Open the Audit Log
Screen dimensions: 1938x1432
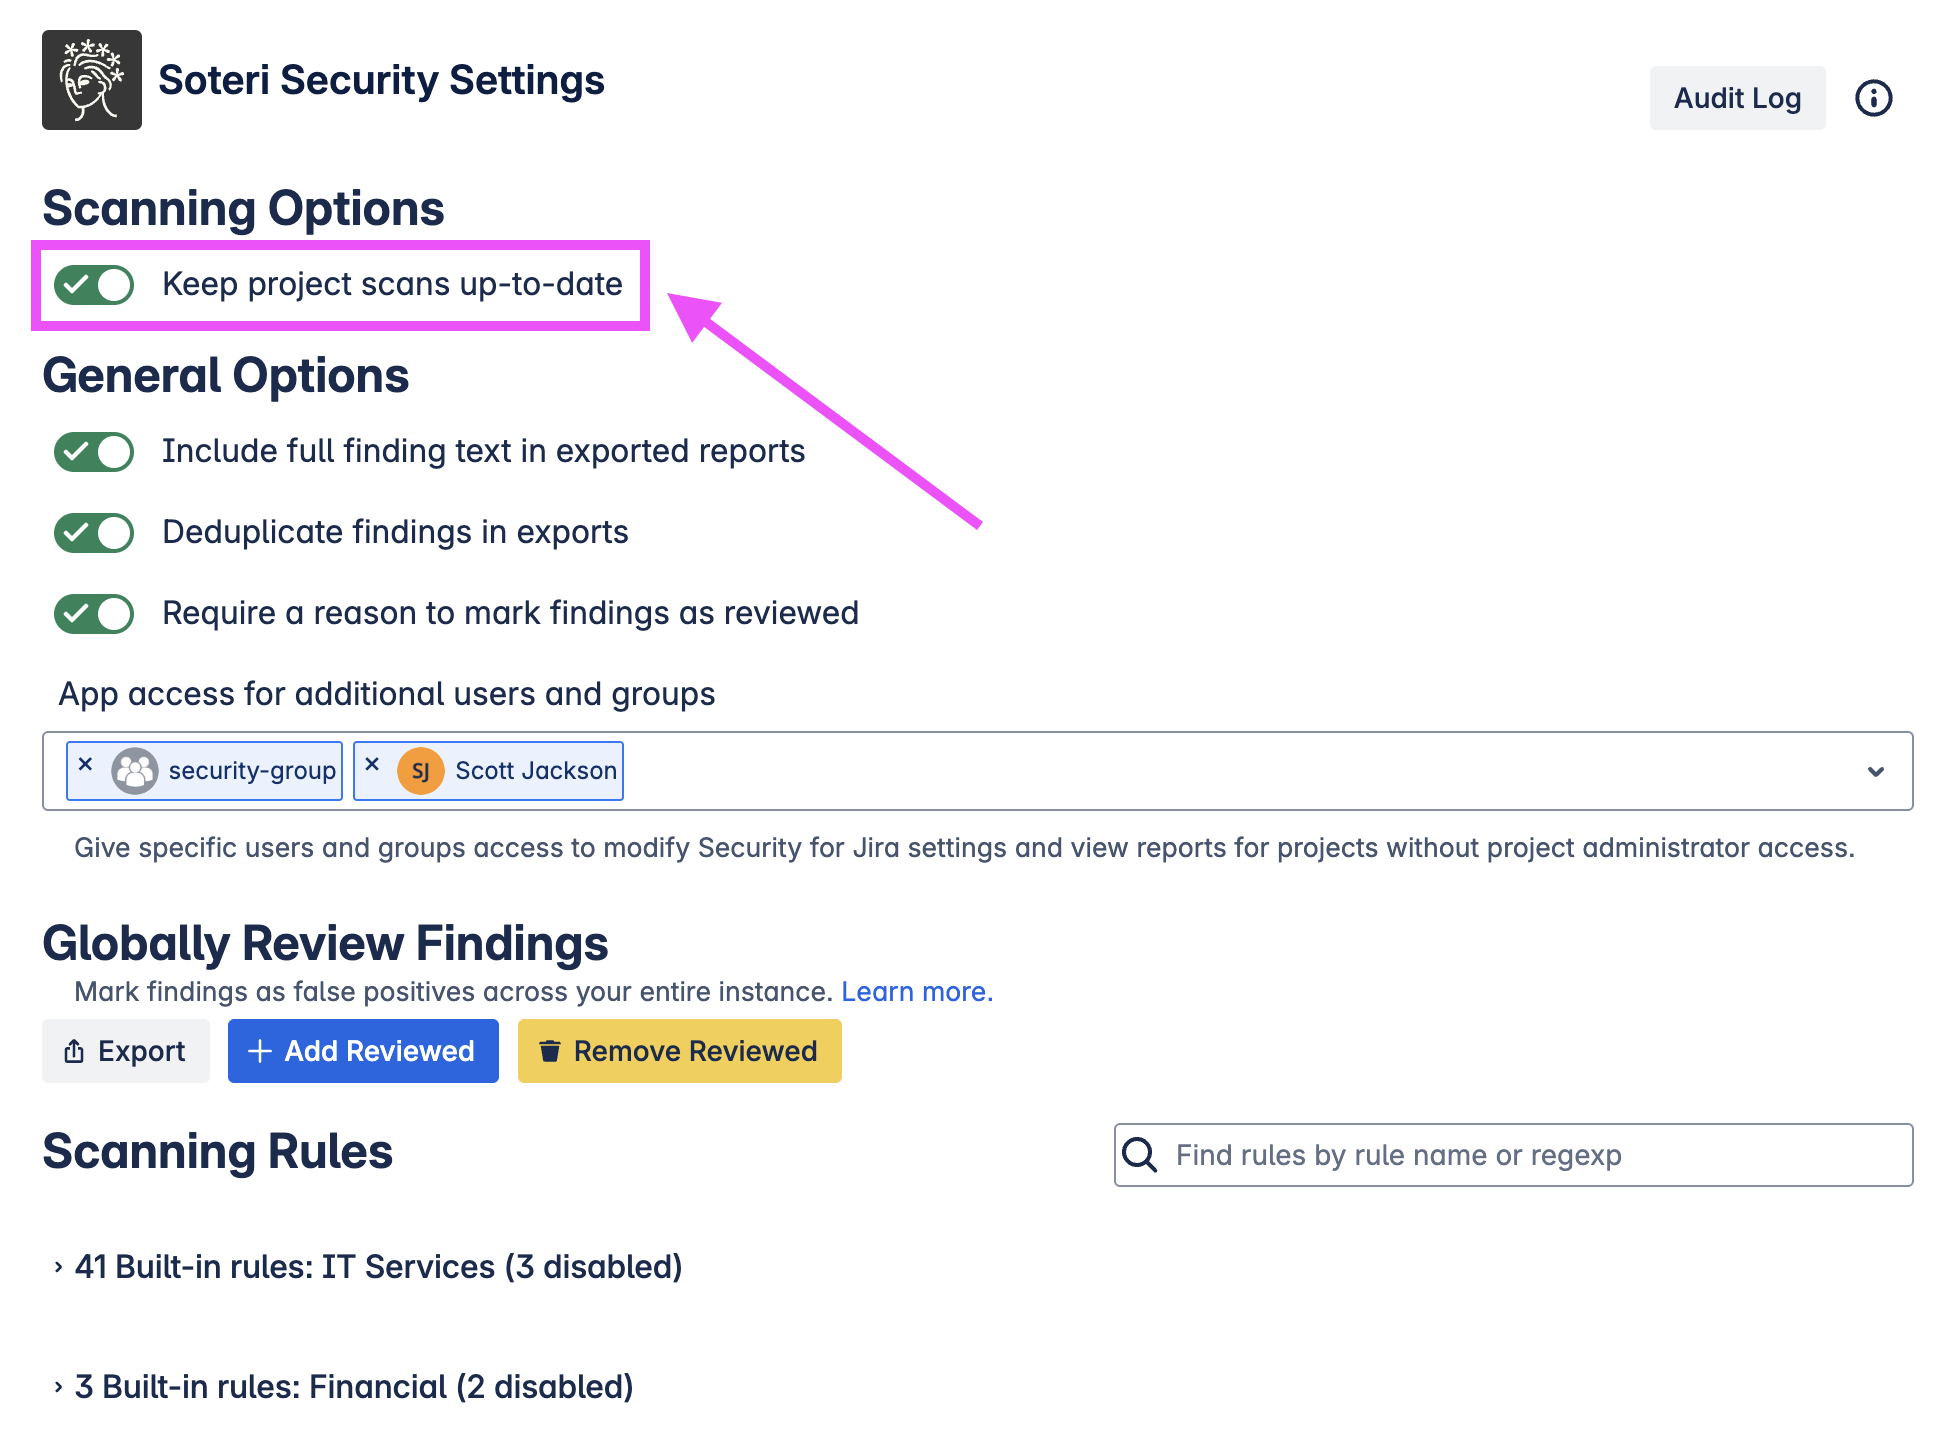[1737, 98]
